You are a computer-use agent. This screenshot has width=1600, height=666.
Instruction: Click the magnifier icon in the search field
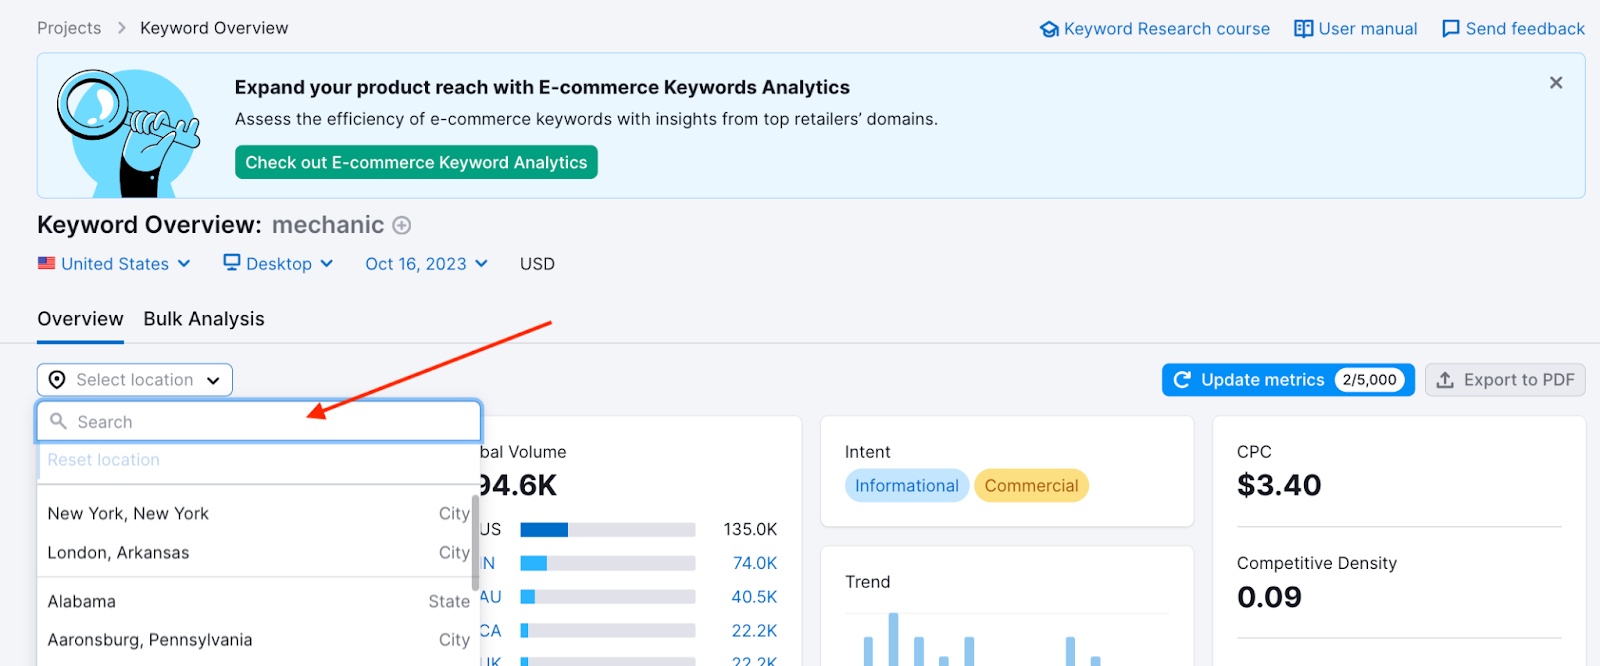[59, 422]
